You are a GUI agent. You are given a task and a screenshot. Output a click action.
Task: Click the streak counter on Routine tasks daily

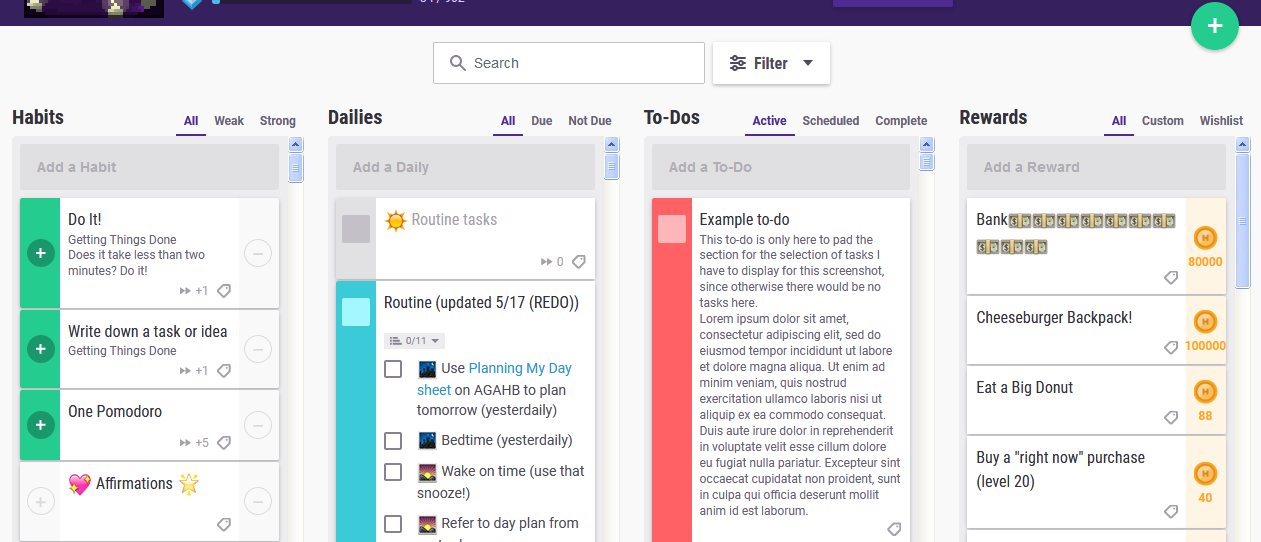pyautogui.click(x=552, y=262)
